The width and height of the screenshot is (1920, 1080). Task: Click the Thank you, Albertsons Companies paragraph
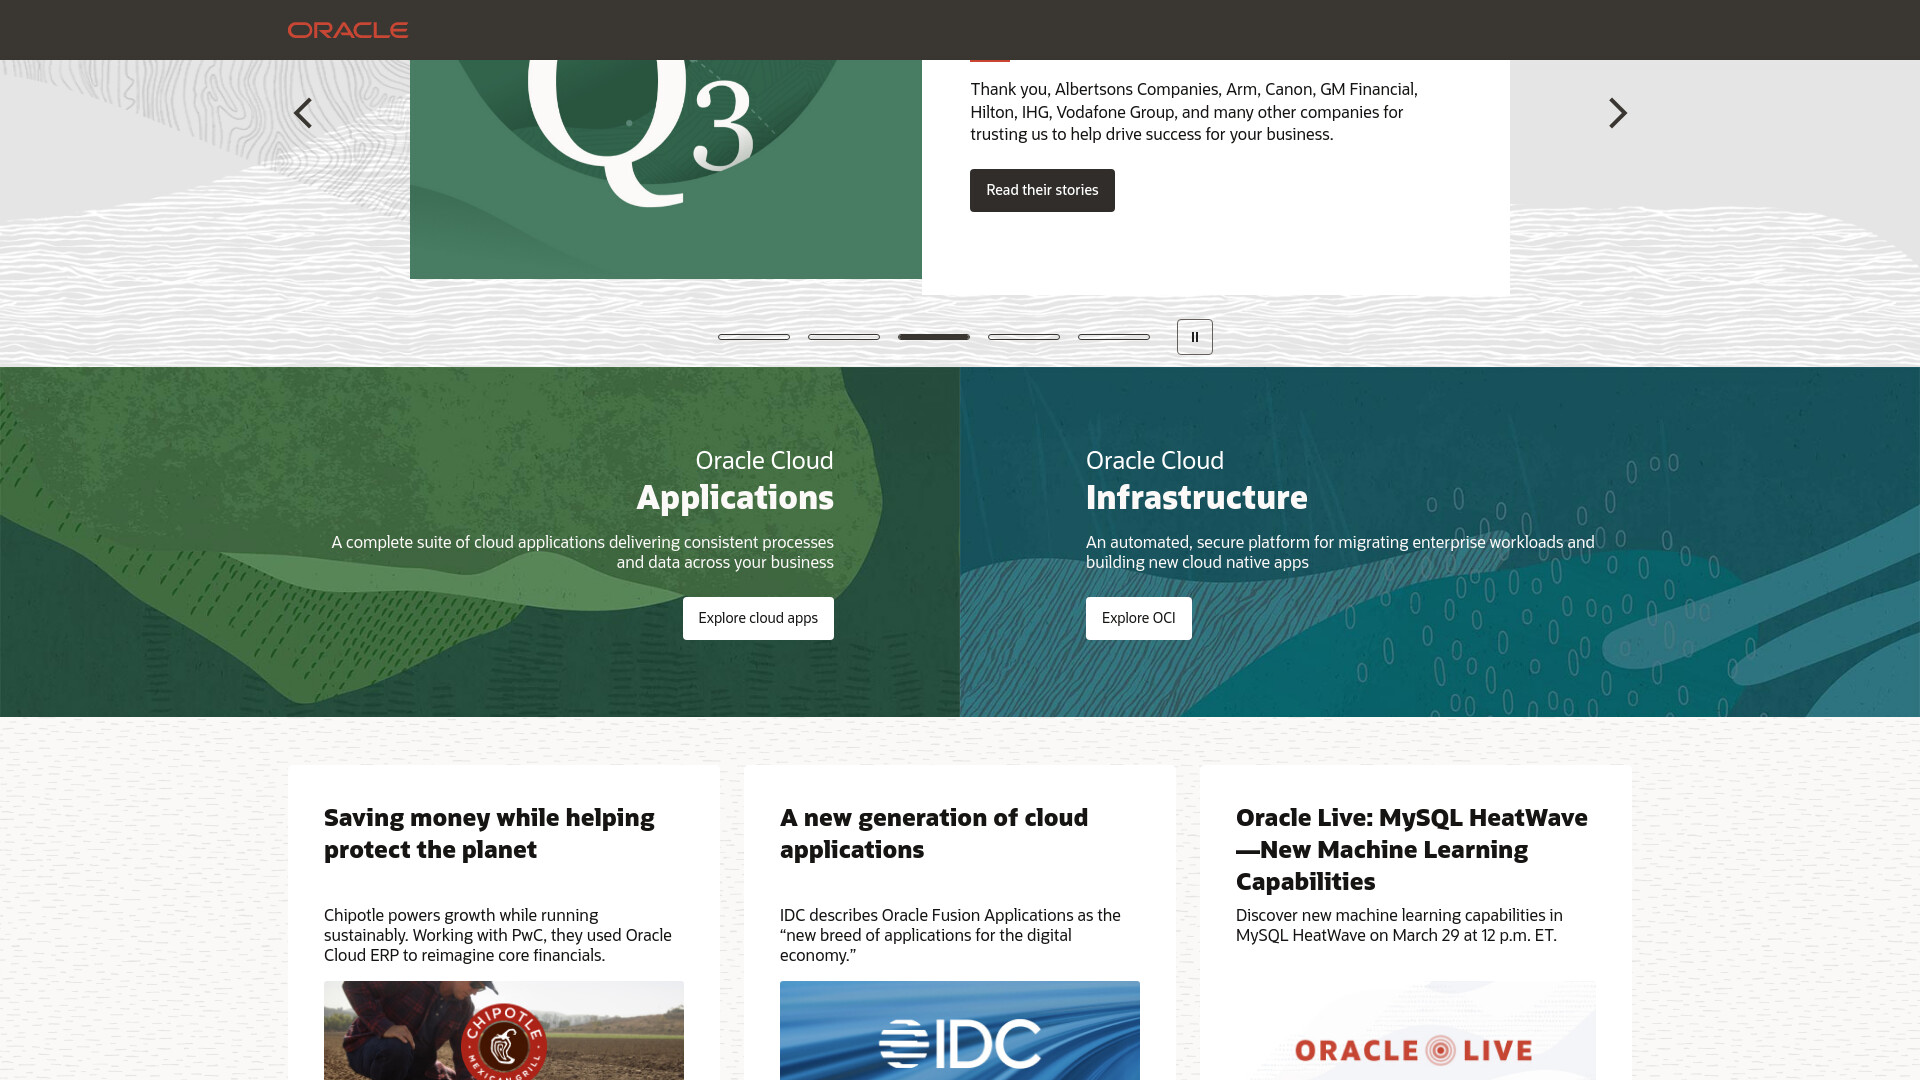(1194, 112)
